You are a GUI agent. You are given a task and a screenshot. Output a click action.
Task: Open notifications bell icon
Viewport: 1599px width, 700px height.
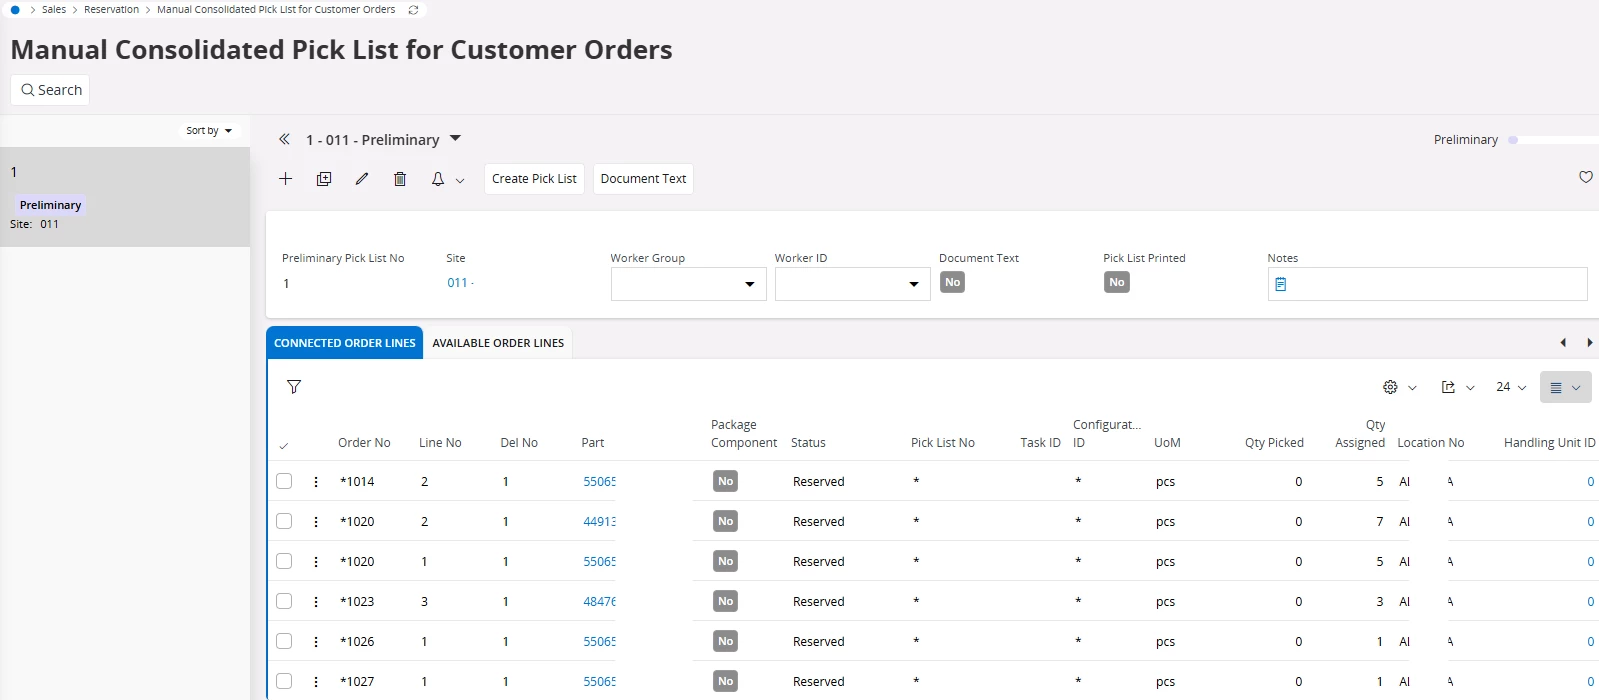coord(438,179)
